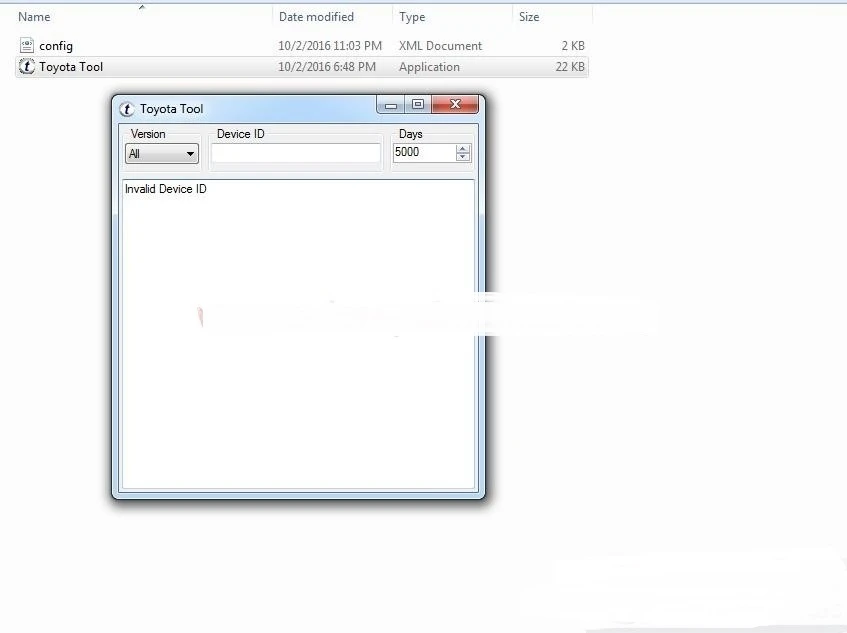Increase Days with the up spinner arrow

click(462, 149)
